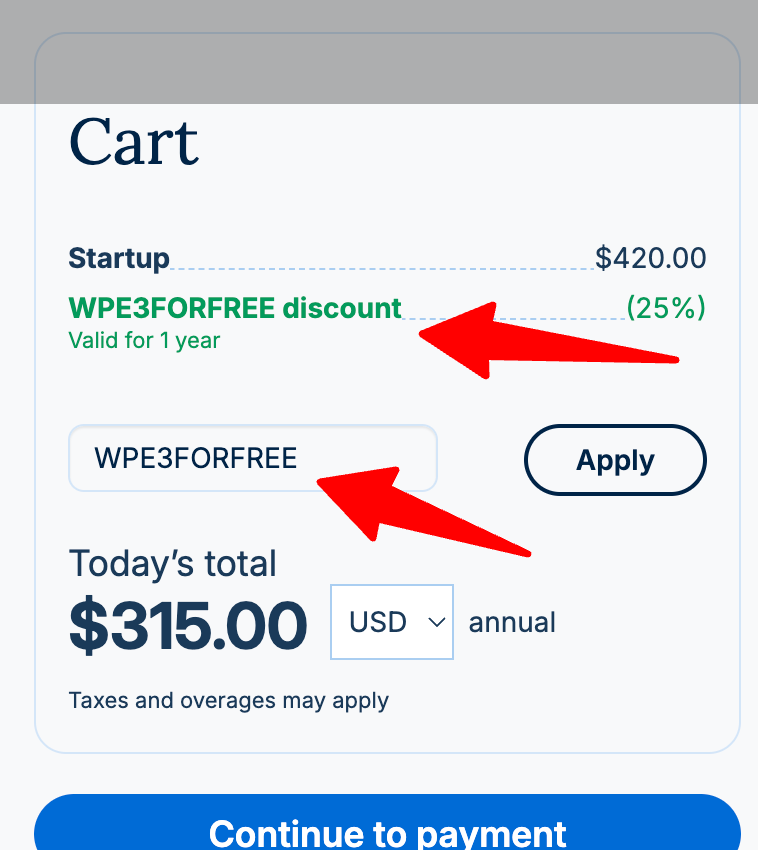Choose a different currency from the dropdown
The height and width of the screenshot is (850, 758).
click(392, 622)
